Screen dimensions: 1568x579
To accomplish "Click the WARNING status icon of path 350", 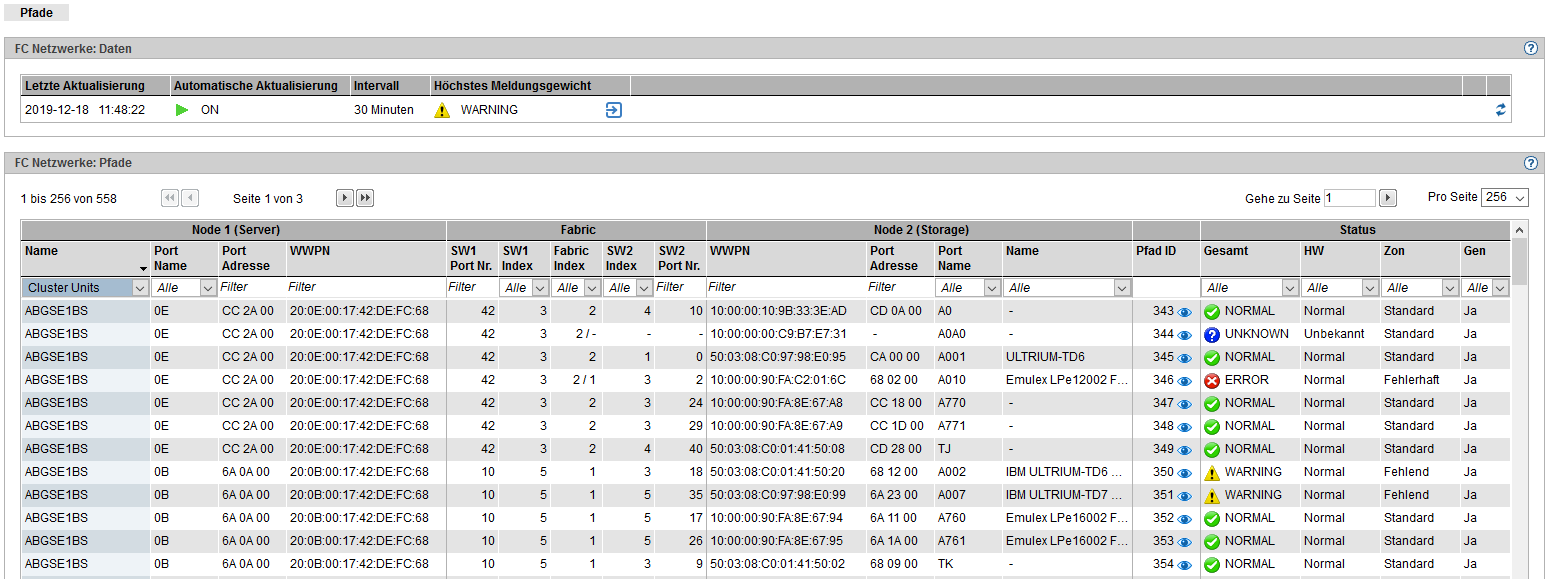I will 1212,473.
